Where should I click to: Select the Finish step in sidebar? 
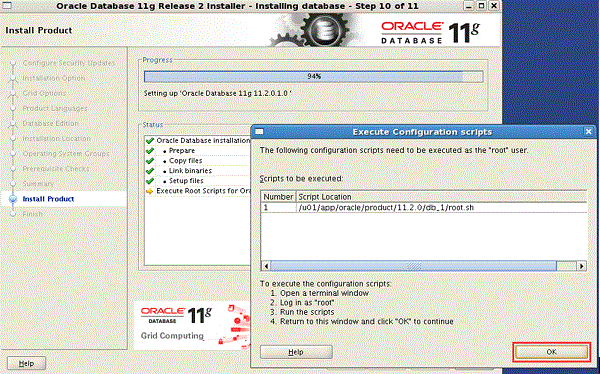[x=33, y=214]
